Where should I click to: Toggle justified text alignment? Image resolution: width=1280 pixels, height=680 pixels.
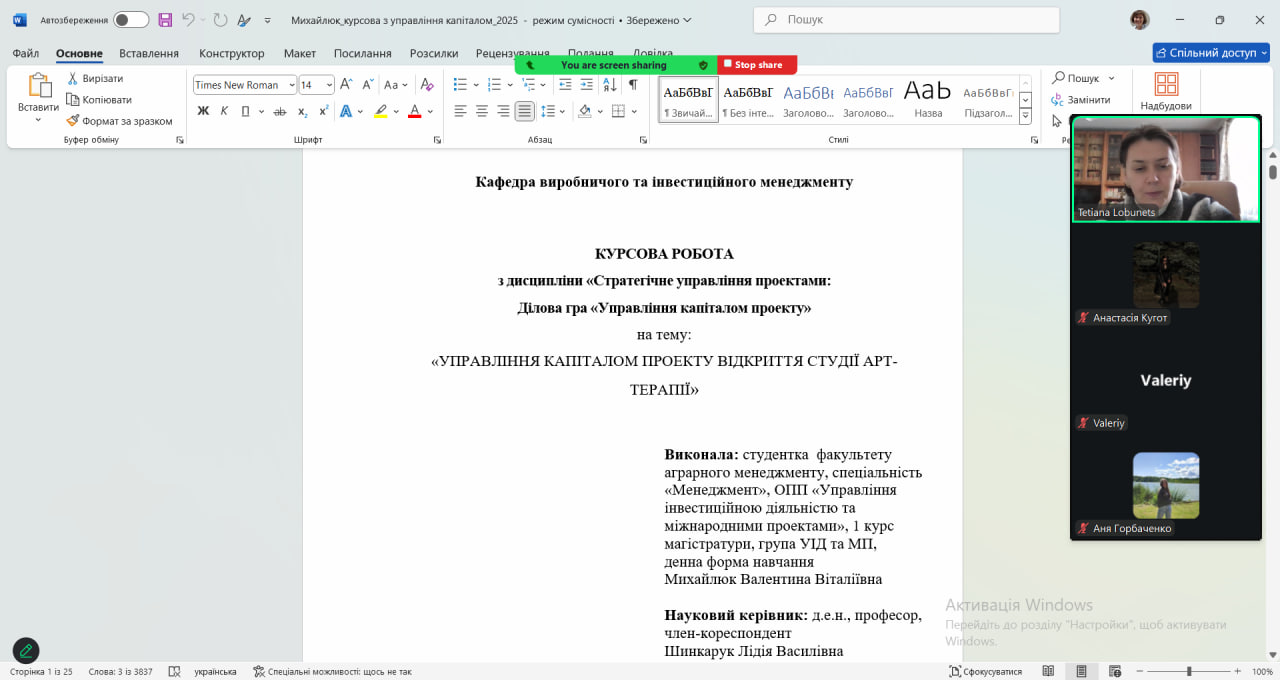(x=525, y=111)
